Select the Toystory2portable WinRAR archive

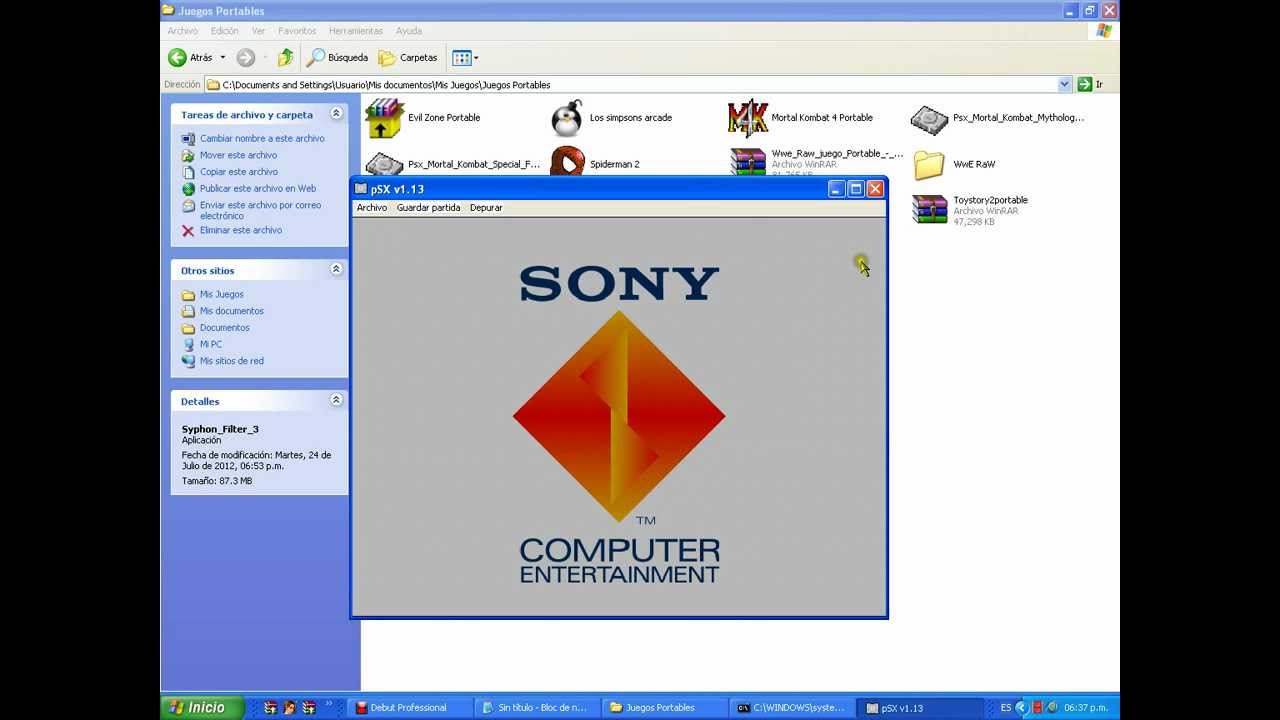[x=929, y=209]
